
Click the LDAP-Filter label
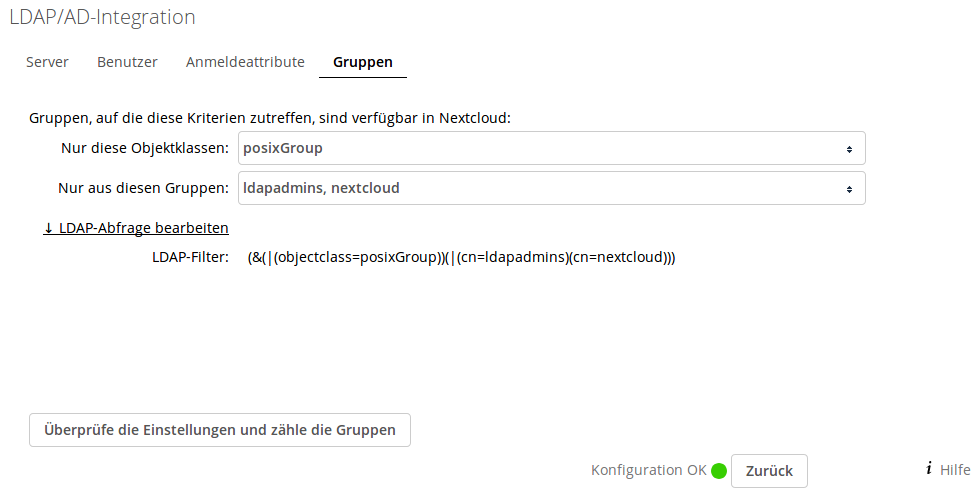pyautogui.click(x=191, y=257)
